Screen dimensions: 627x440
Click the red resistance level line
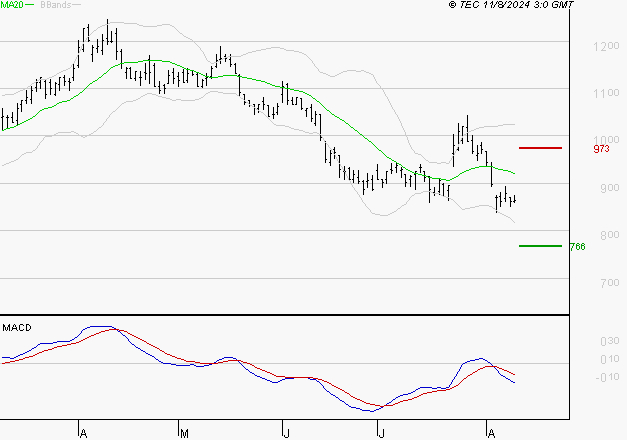(540, 148)
